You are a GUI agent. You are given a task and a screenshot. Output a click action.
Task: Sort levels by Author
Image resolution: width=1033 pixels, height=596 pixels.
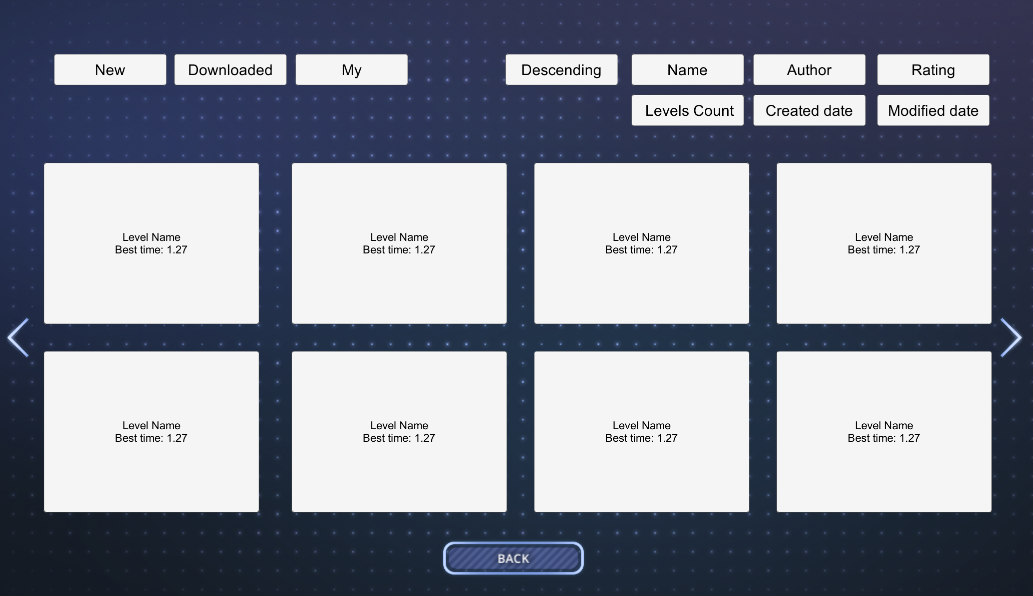[x=810, y=70]
